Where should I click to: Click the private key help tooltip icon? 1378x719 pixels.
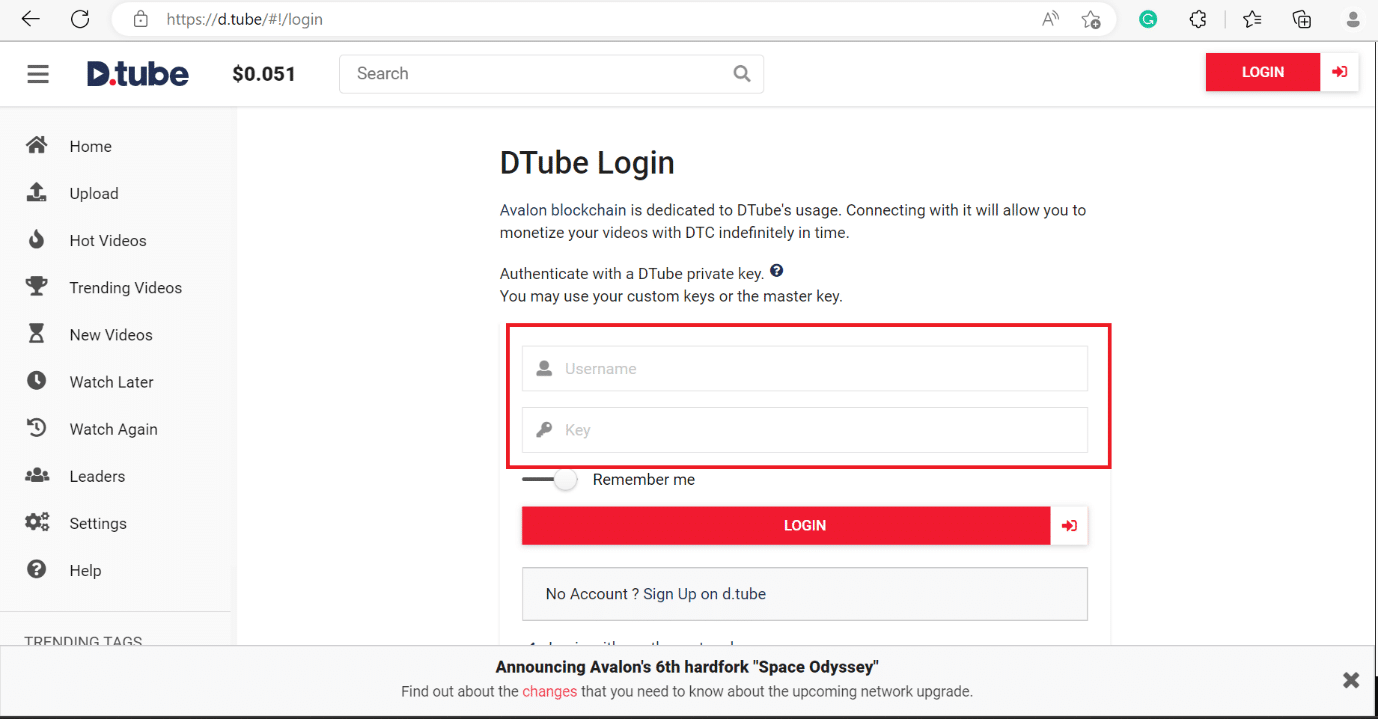point(777,271)
